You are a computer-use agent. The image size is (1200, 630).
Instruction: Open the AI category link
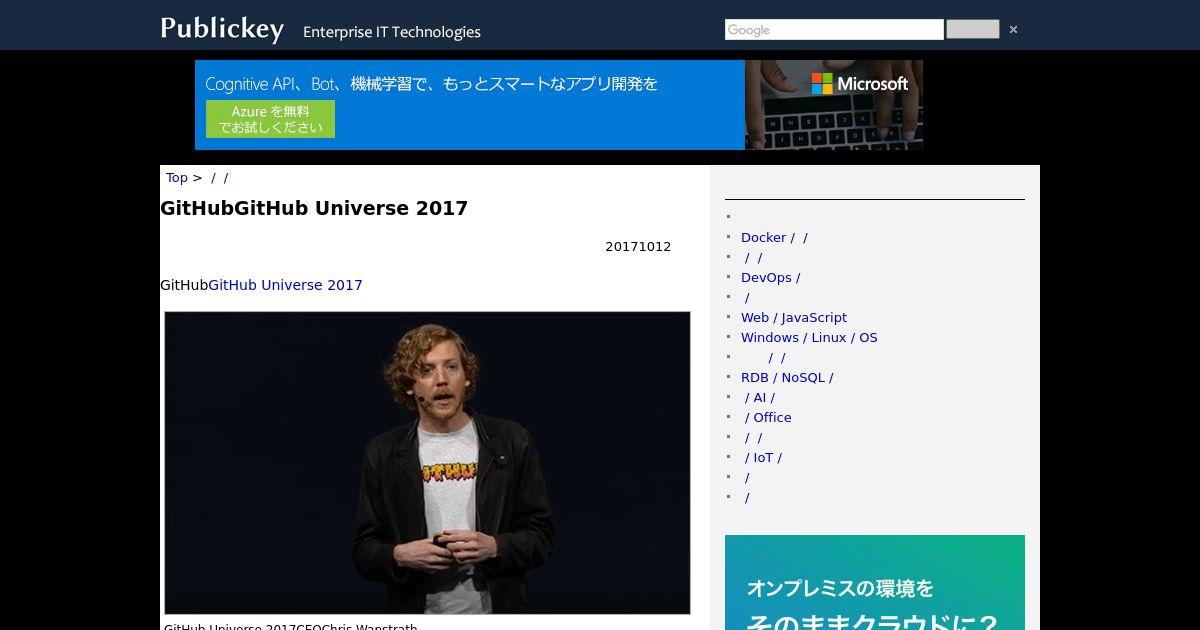click(759, 398)
